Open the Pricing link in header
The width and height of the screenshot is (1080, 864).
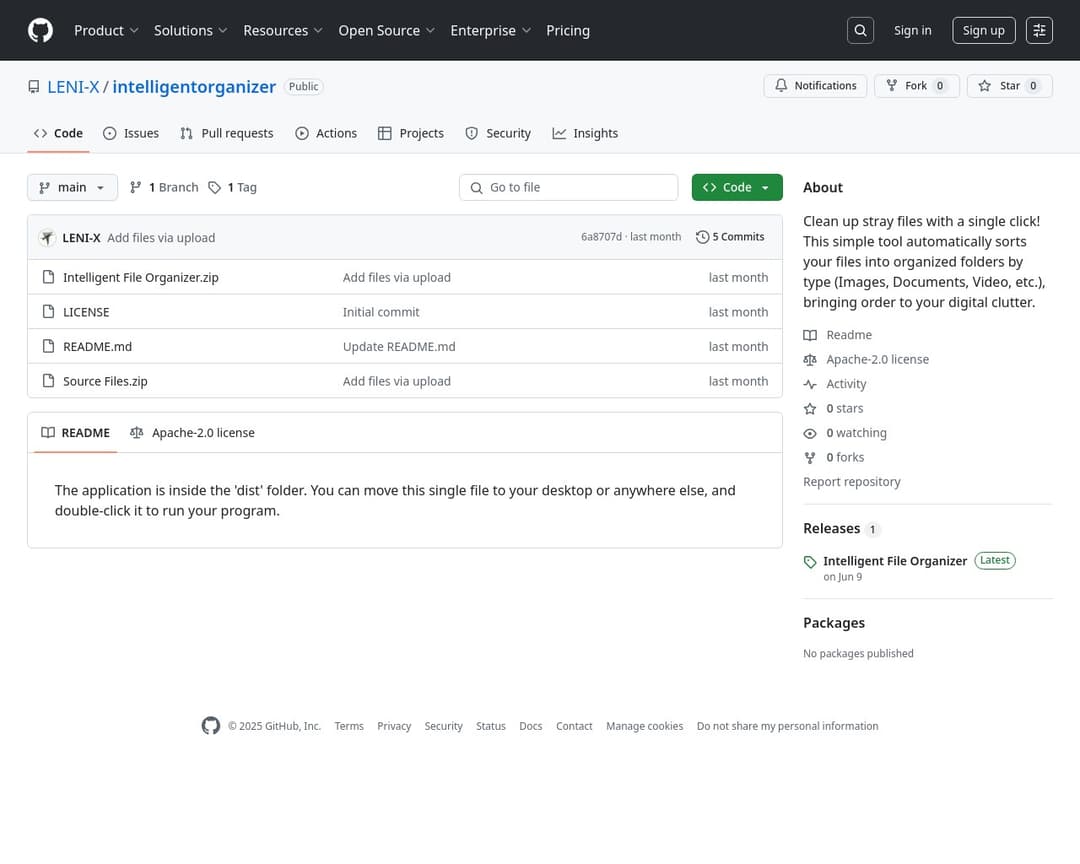pyautogui.click(x=568, y=30)
